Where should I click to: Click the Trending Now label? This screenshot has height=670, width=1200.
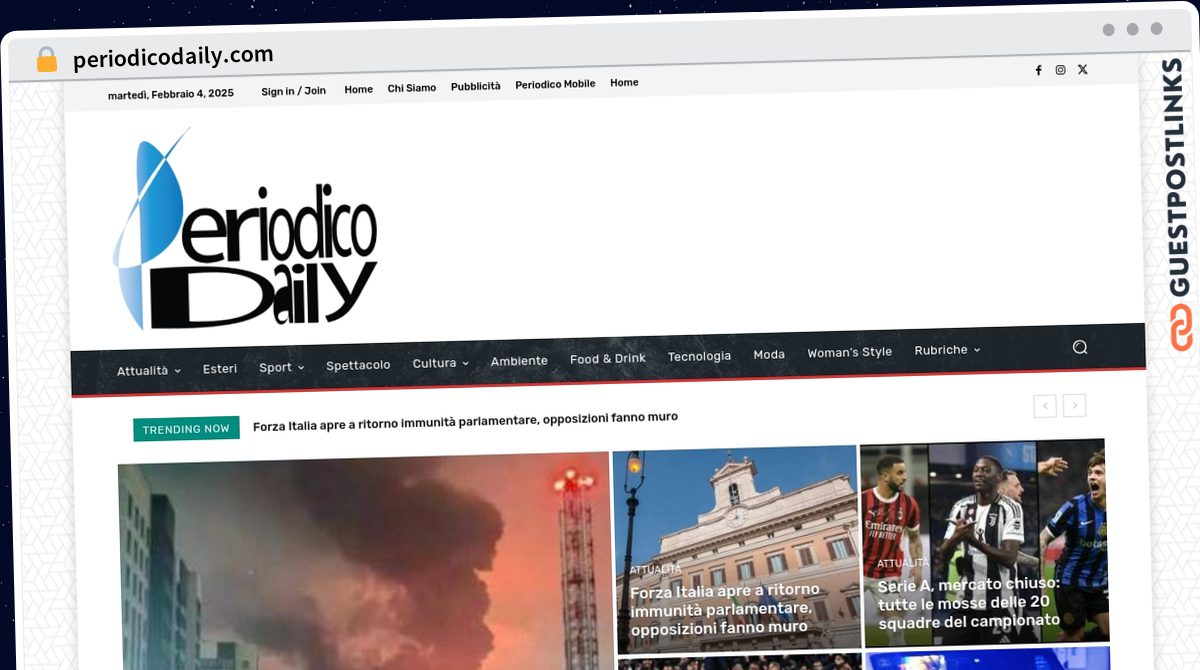186,429
